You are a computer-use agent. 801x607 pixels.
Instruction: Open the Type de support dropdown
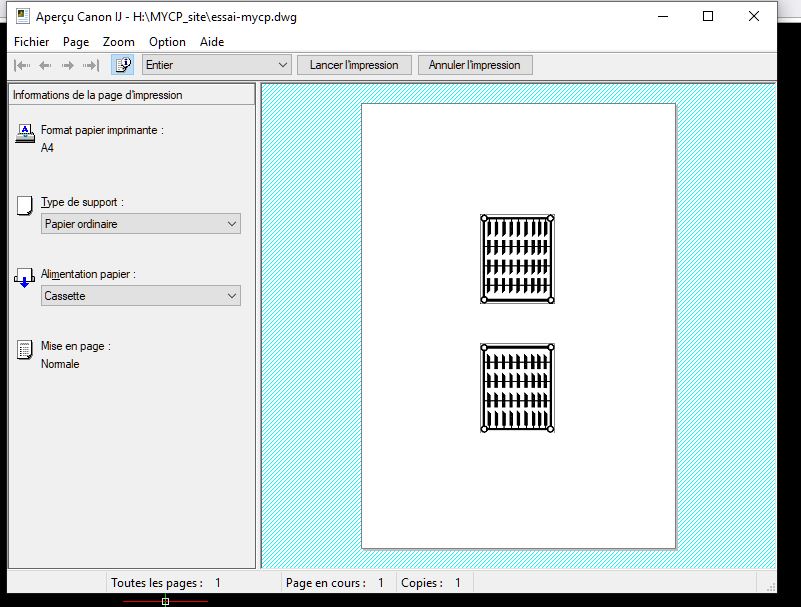[x=140, y=224]
